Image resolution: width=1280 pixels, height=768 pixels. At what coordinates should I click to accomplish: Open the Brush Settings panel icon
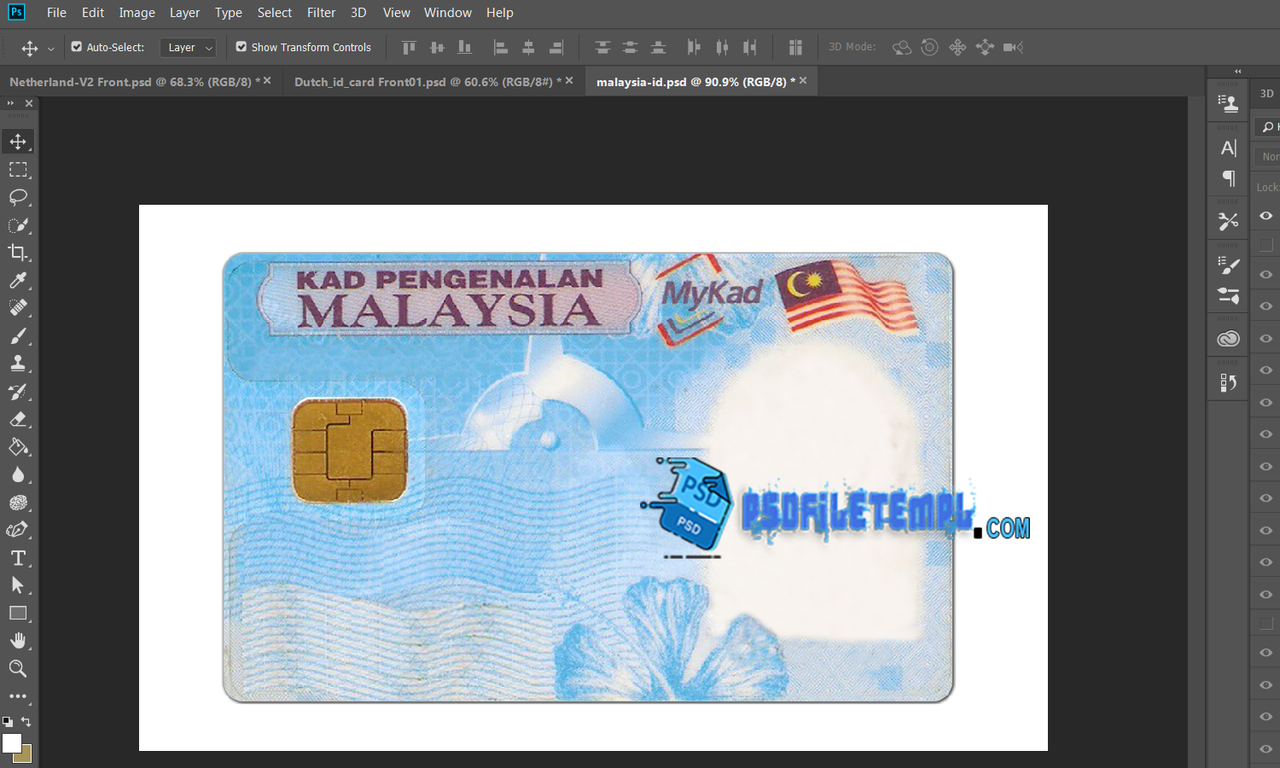pyautogui.click(x=1228, y=265)
